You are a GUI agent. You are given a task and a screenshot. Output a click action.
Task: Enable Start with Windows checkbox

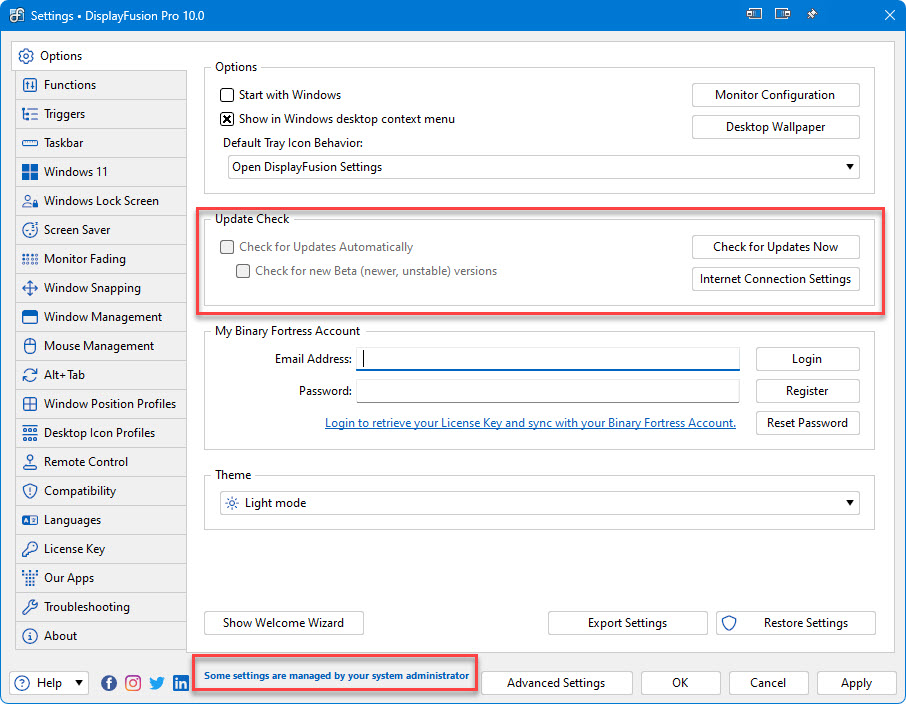pos(227,95)
